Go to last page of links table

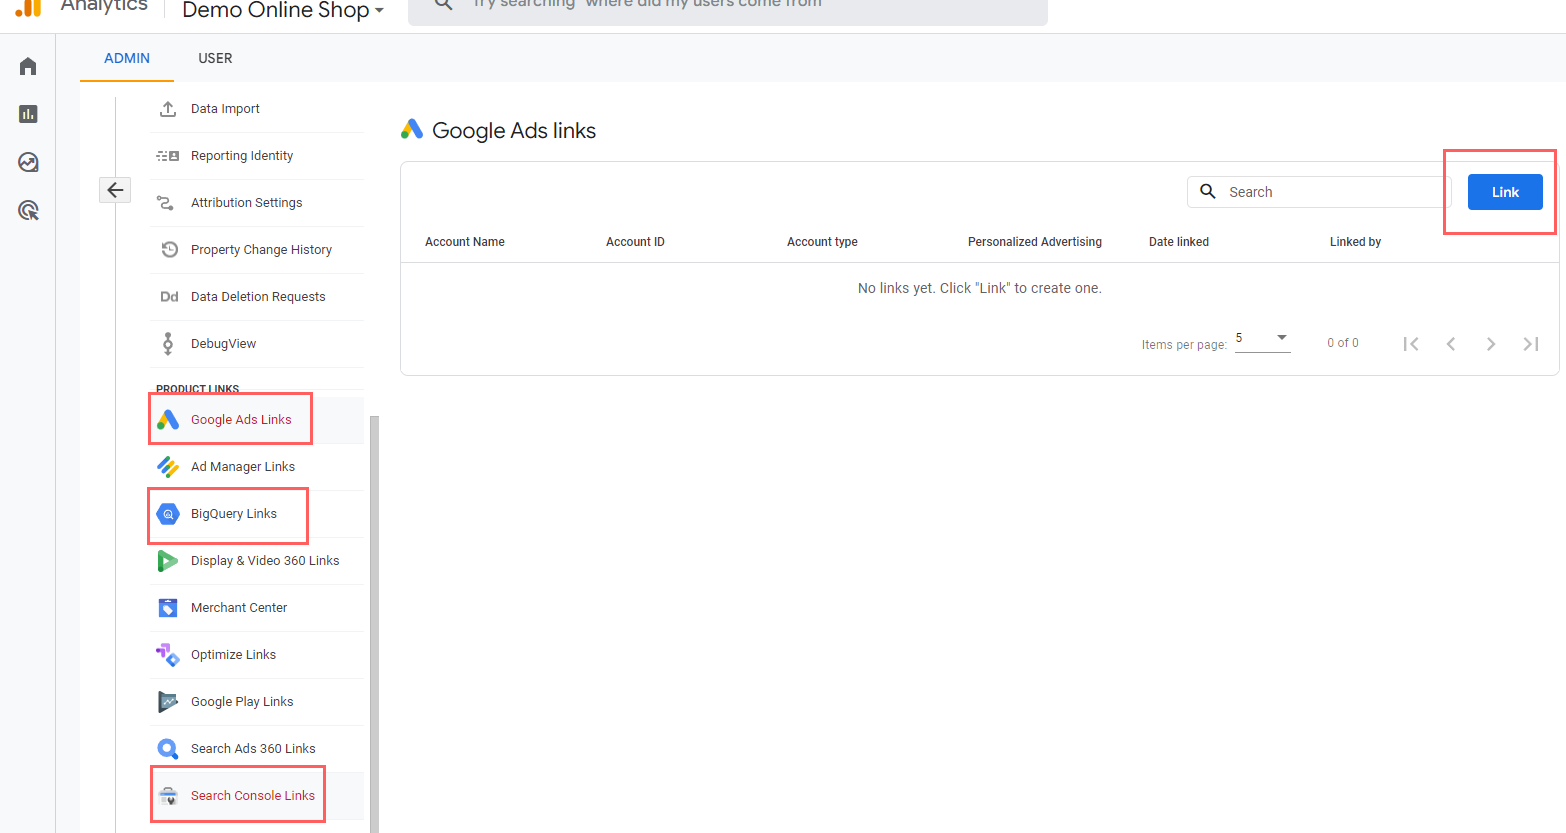tap(1531, 344)
